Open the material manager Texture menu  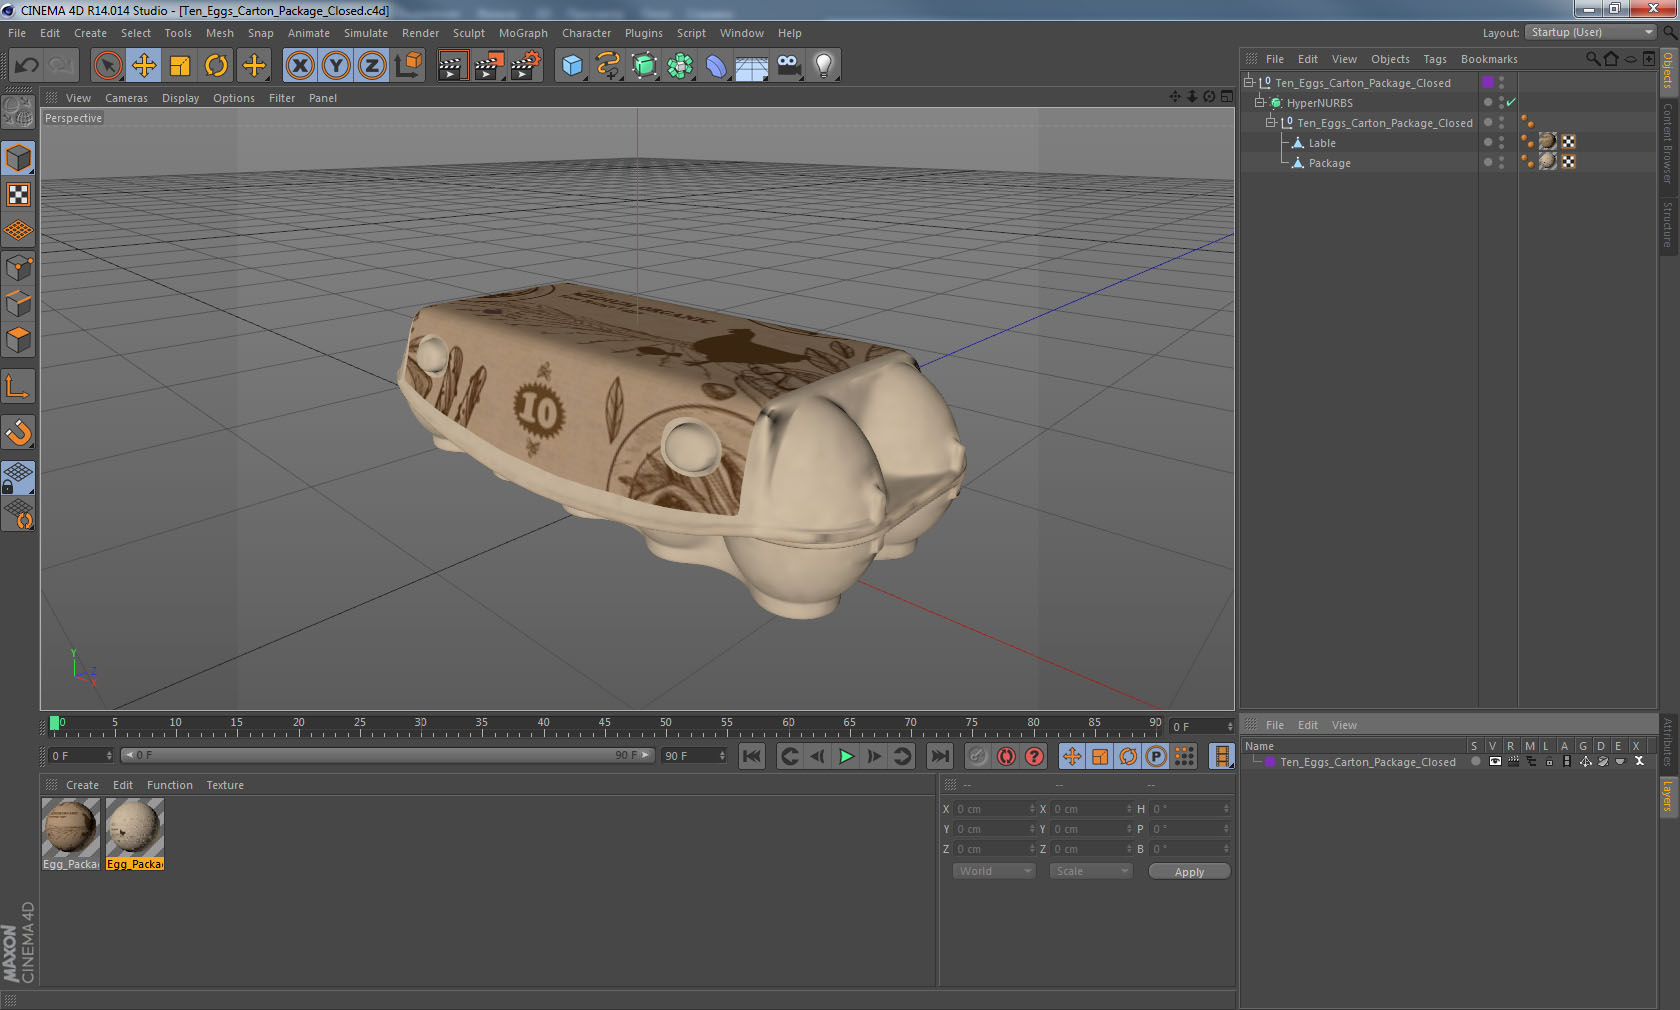225,785
